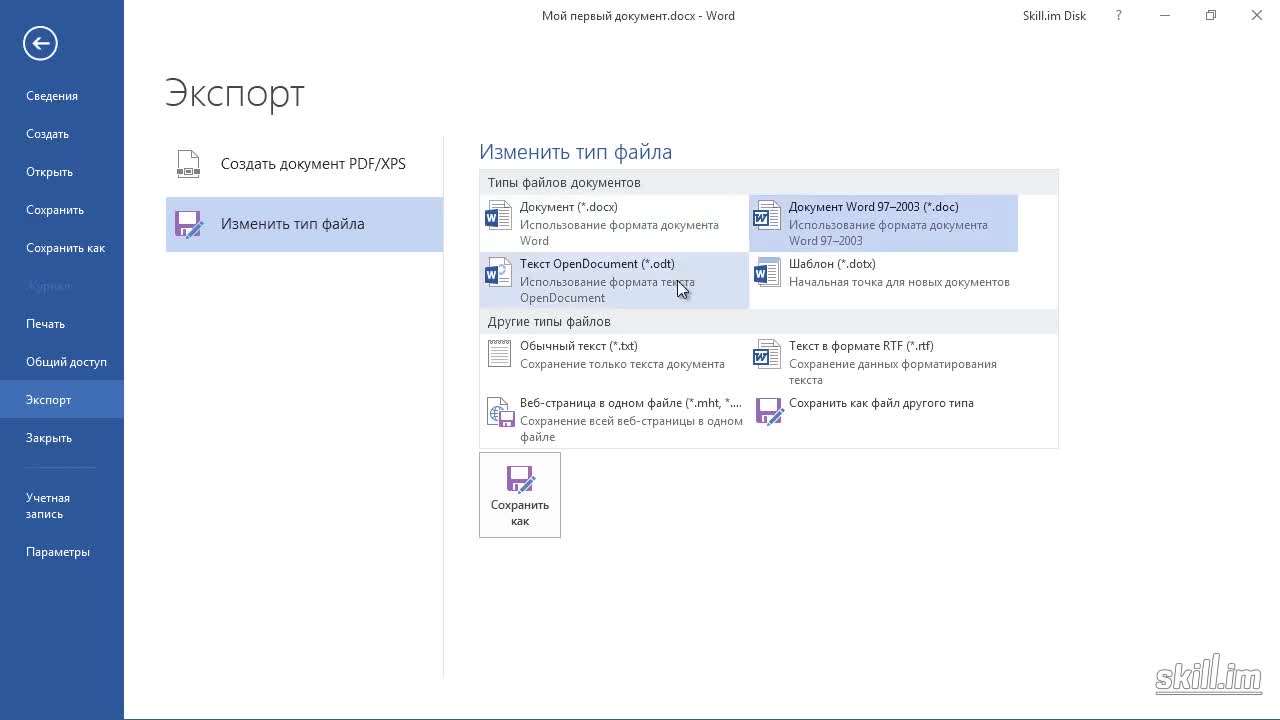
Task: Select Создать документ PDF/XPS option
Action: [x=304, y=164]
